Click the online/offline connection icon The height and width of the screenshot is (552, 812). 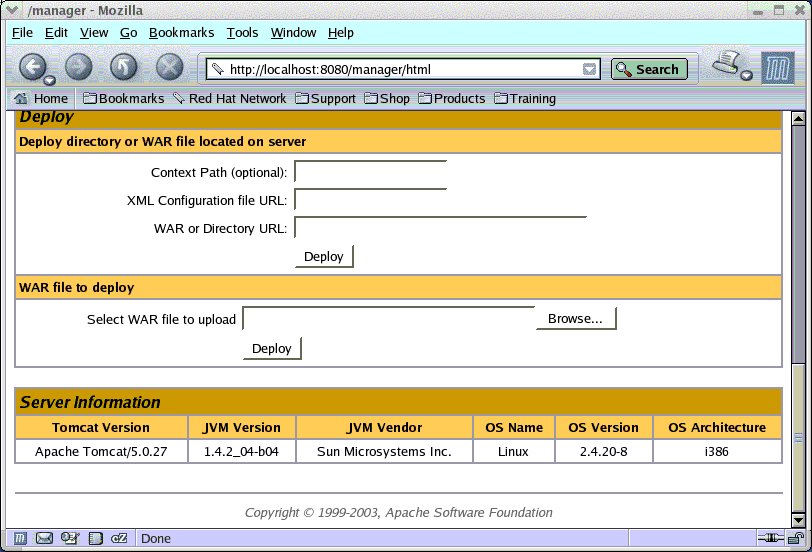coord(770,539)
